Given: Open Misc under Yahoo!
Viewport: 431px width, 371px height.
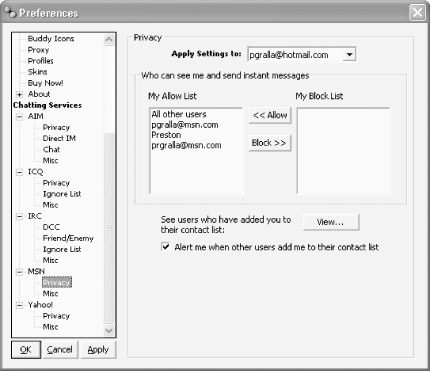Looking at the screenshot, I should 50,327.
